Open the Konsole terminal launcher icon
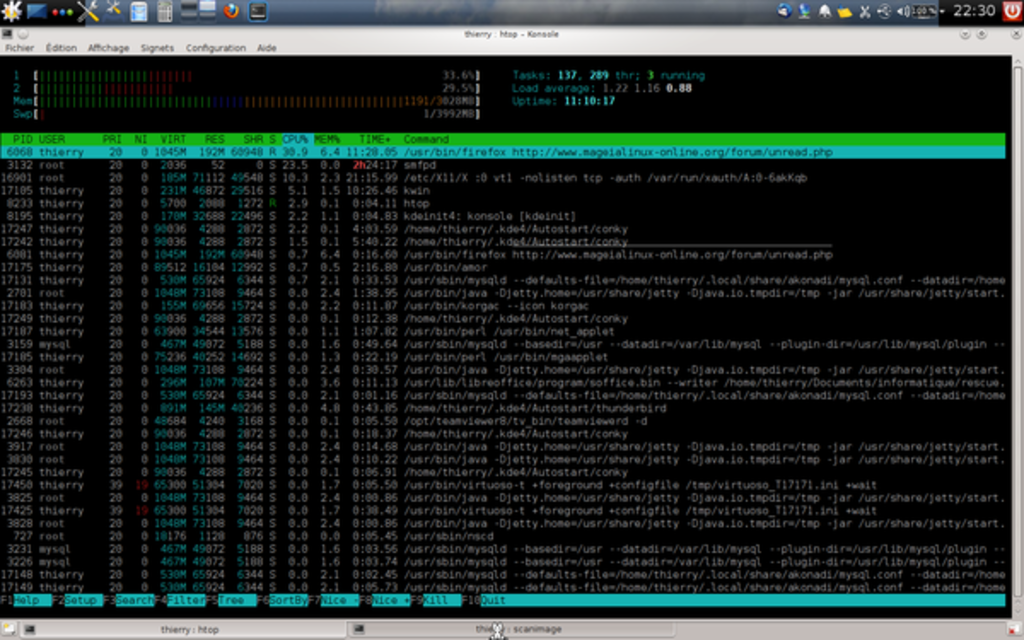Viewport: 1024px width, 640px height. click(258, 11)
